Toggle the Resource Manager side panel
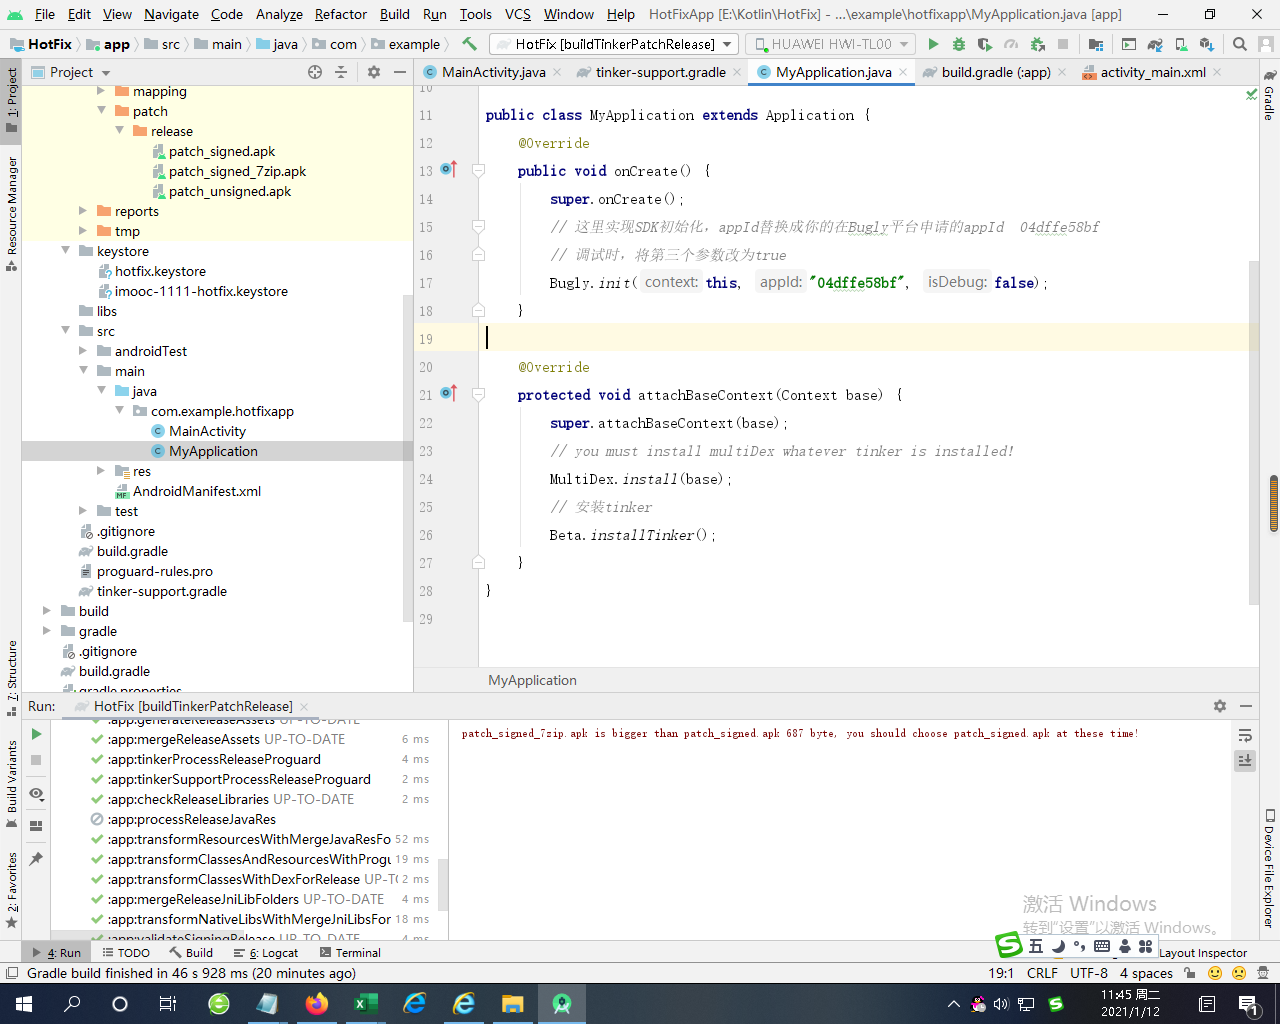 click(x=12, y=213)
